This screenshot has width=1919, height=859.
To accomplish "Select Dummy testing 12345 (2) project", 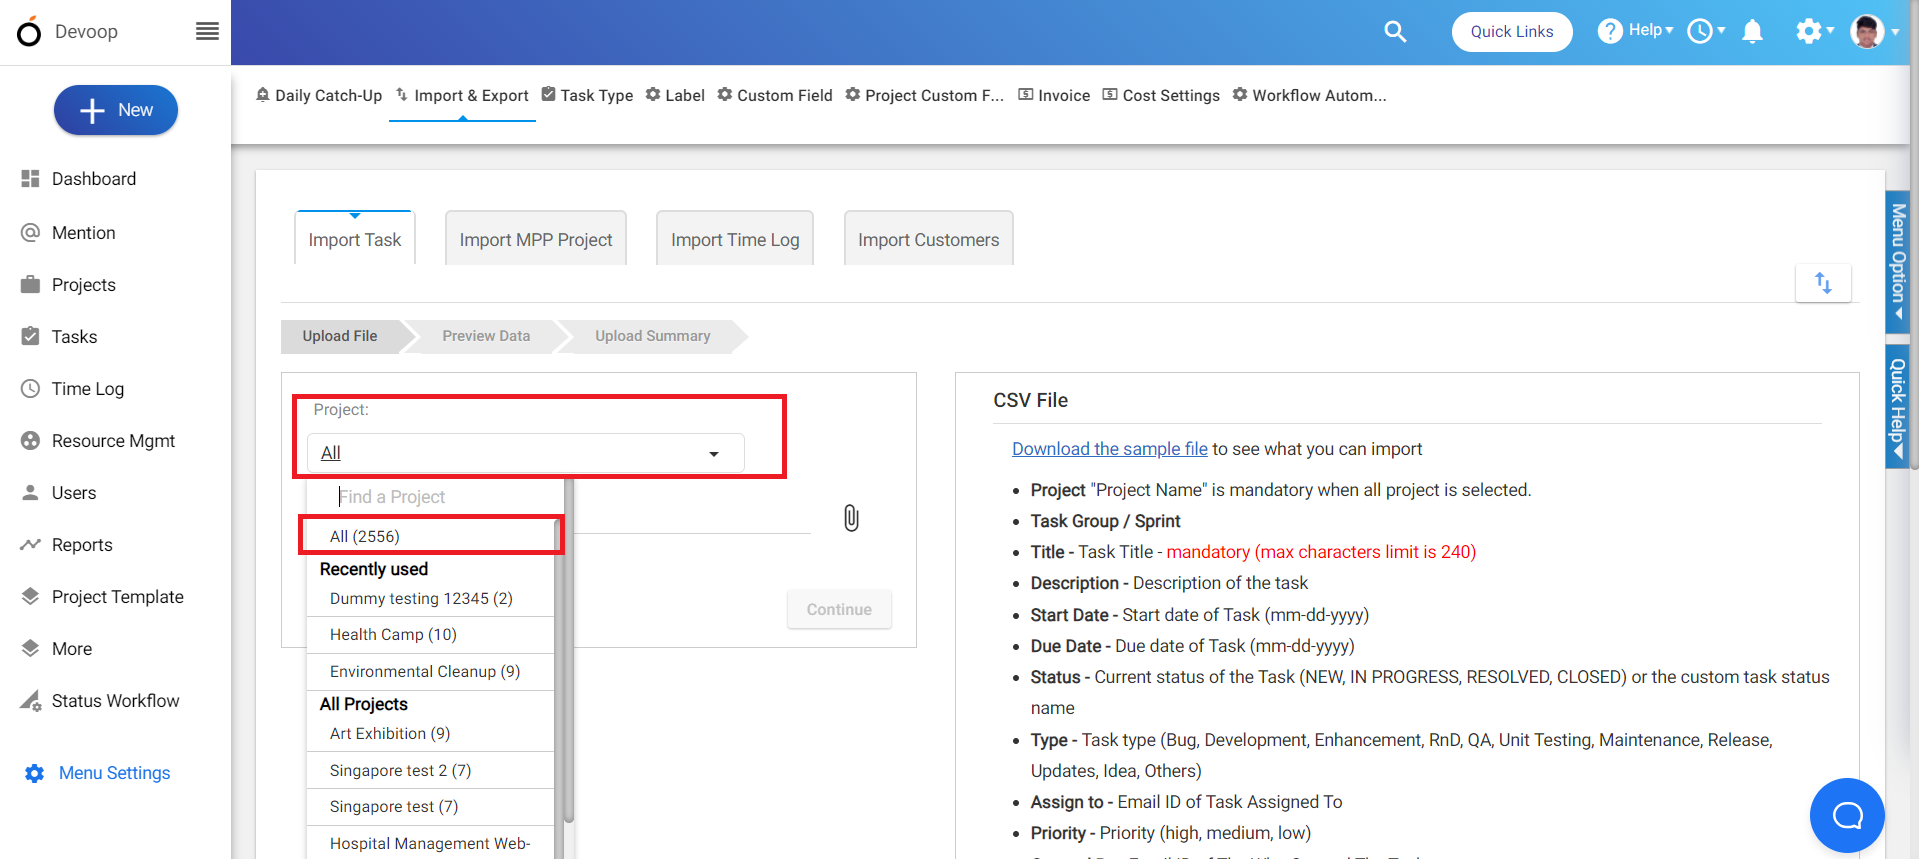I will pos(431,598).
